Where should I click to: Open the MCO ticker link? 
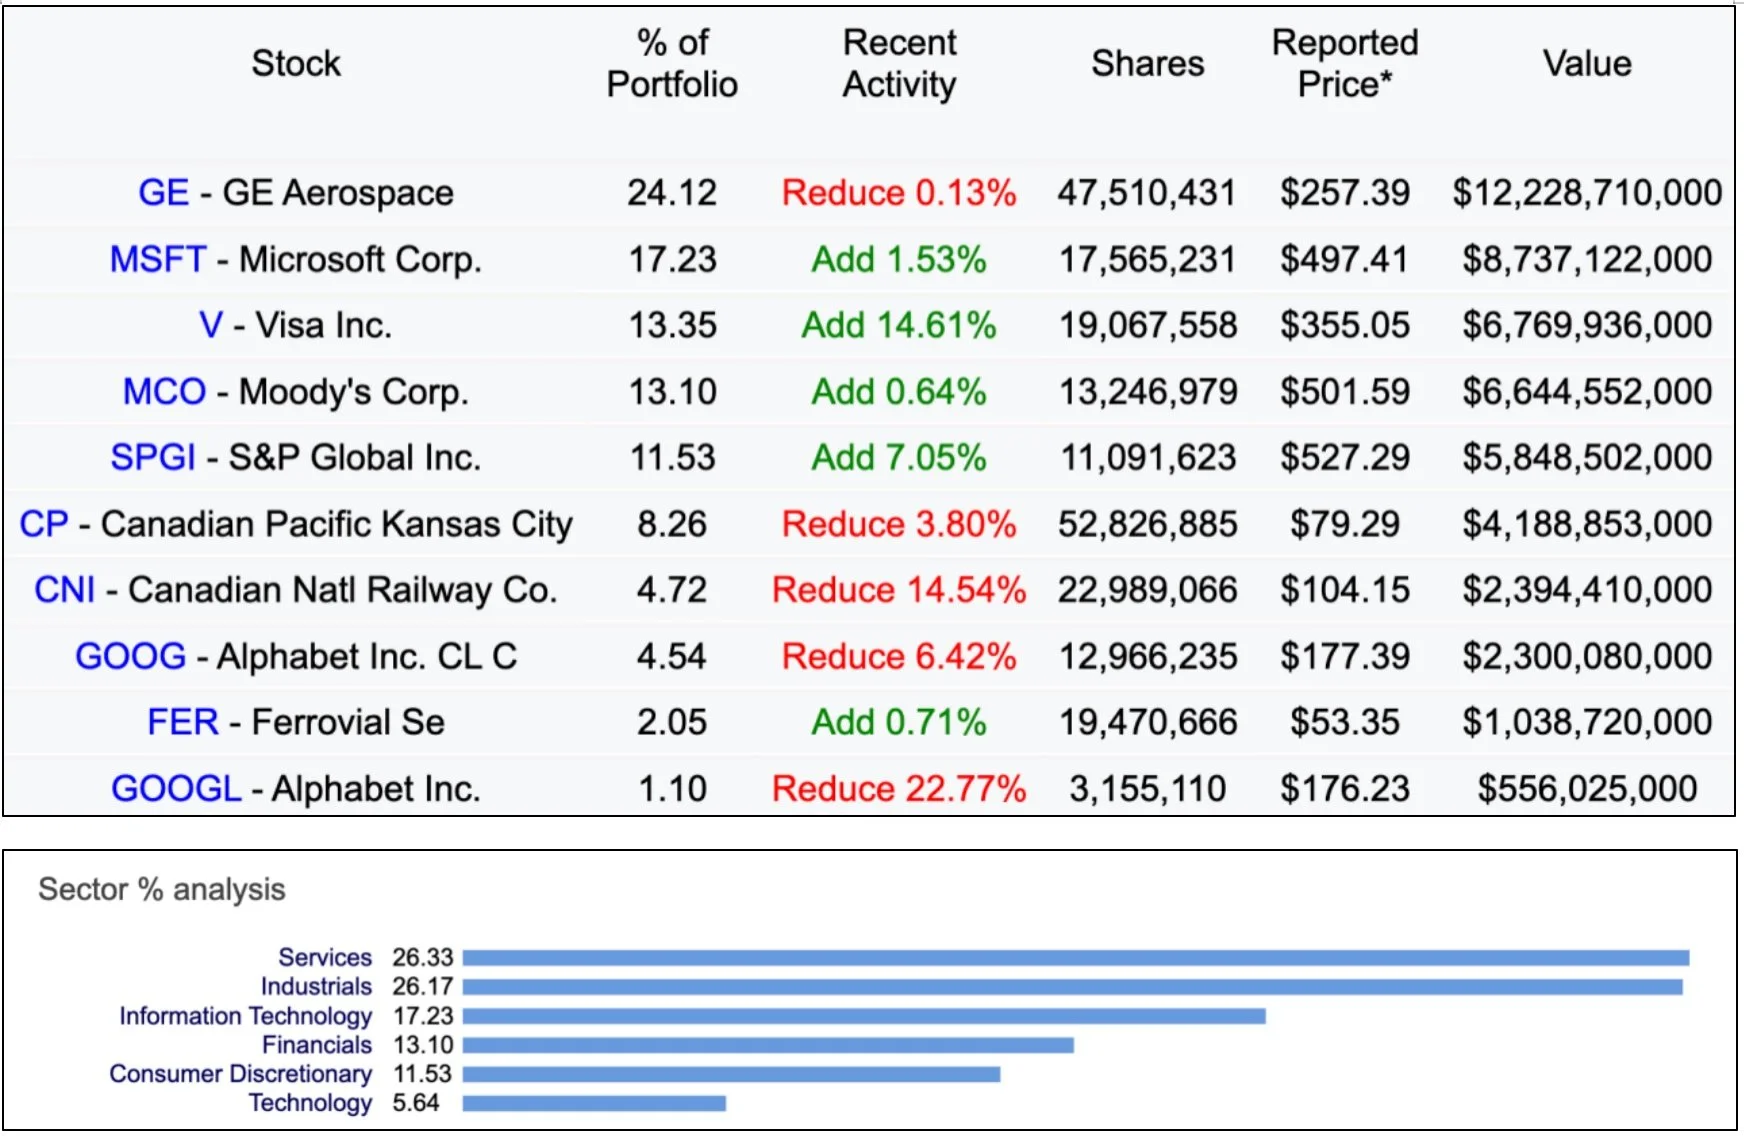click(x=164, y=391)
